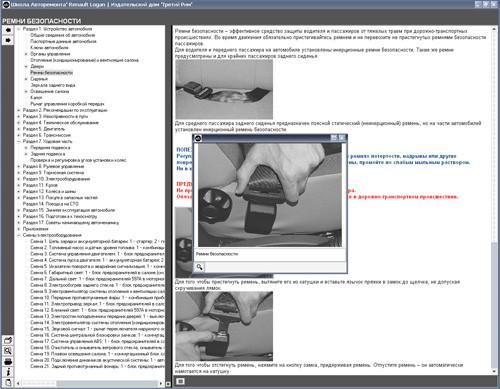Select Раздел 4 Техническое обслуживание
Viewport: 500px width, 389px height.
tap(61, 123)
